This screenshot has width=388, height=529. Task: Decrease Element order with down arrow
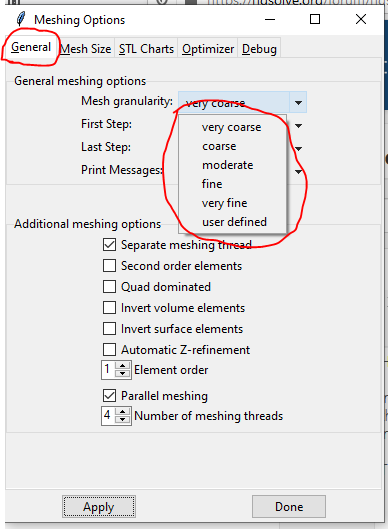coord(122,373)
